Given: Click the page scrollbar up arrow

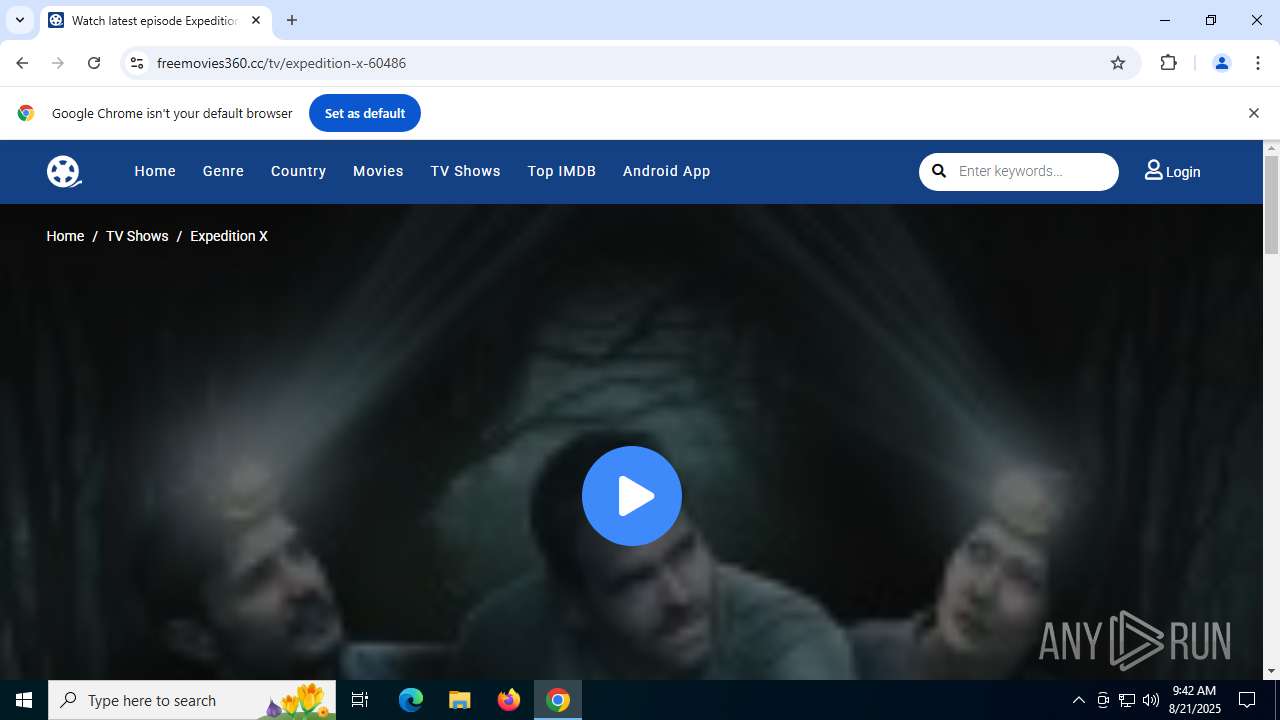Looking at the screenshot, I should (x=1271, y=149).
